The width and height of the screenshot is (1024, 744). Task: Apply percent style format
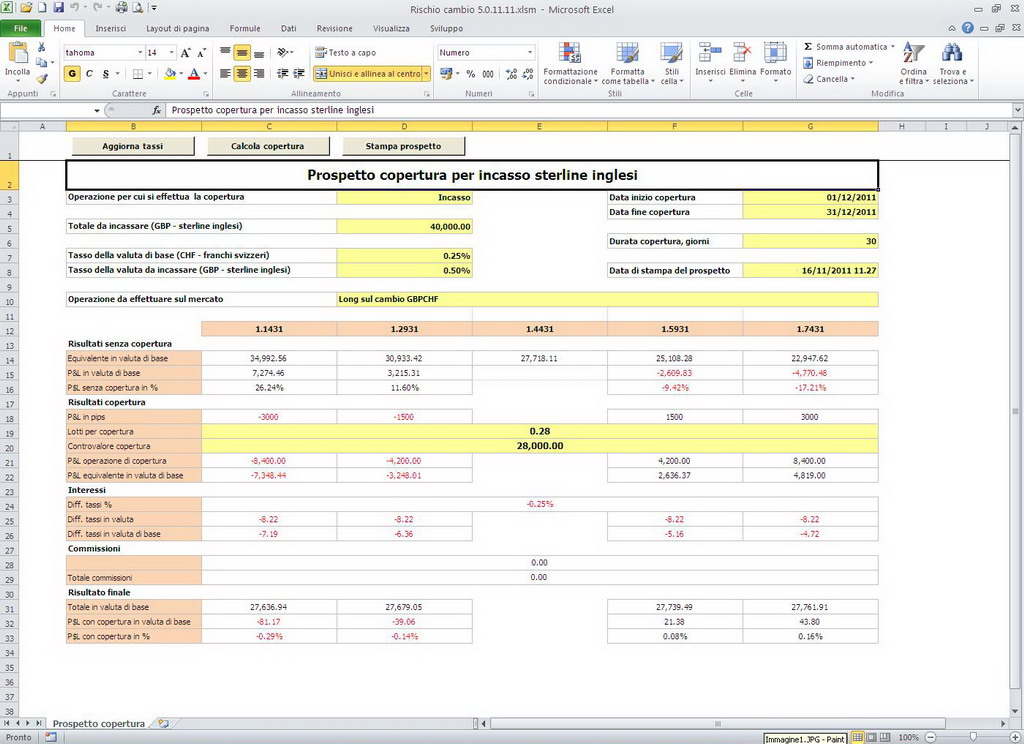[x=471, y=74]
